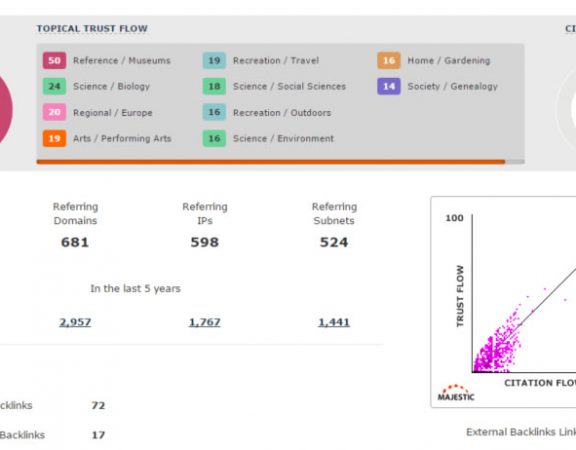The image size is (576, 450).
Task: Click the orange topical trust flow bar
Action: 271,162
